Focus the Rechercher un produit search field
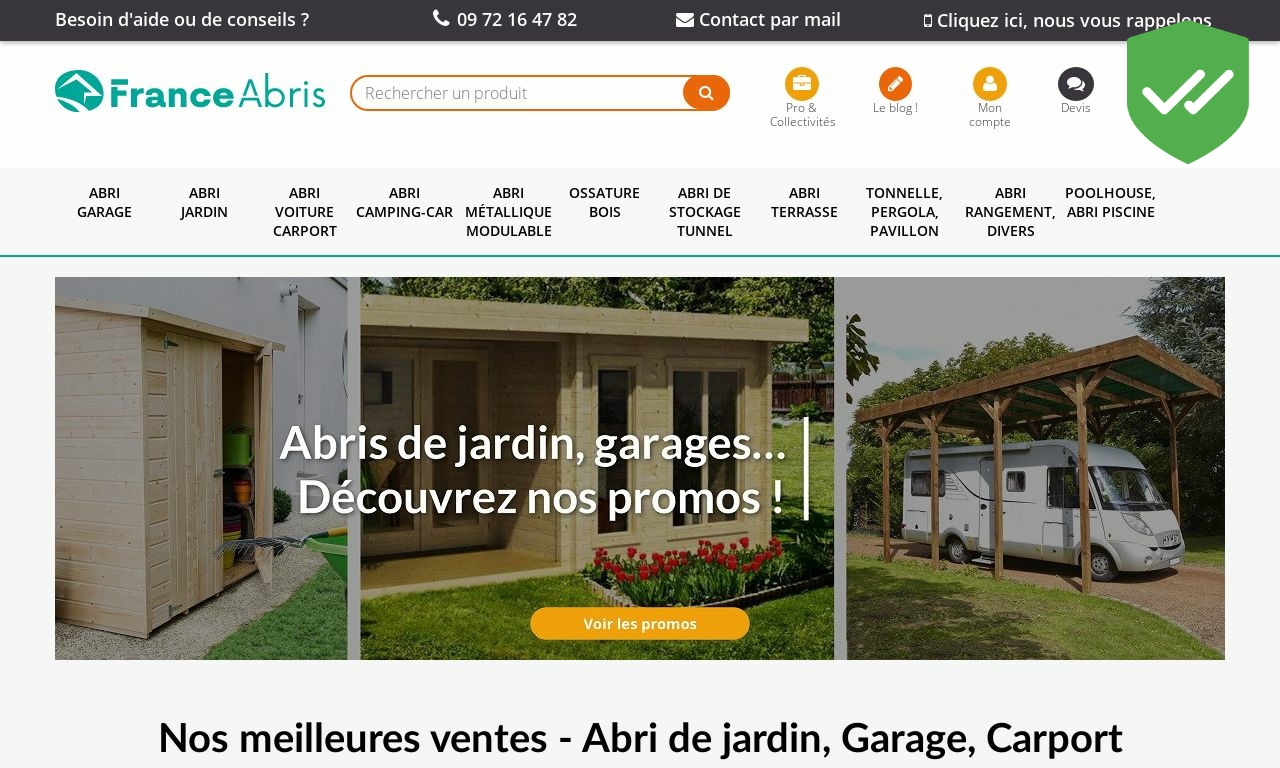Screen dimensions: 1280x768 coord(518,93)
